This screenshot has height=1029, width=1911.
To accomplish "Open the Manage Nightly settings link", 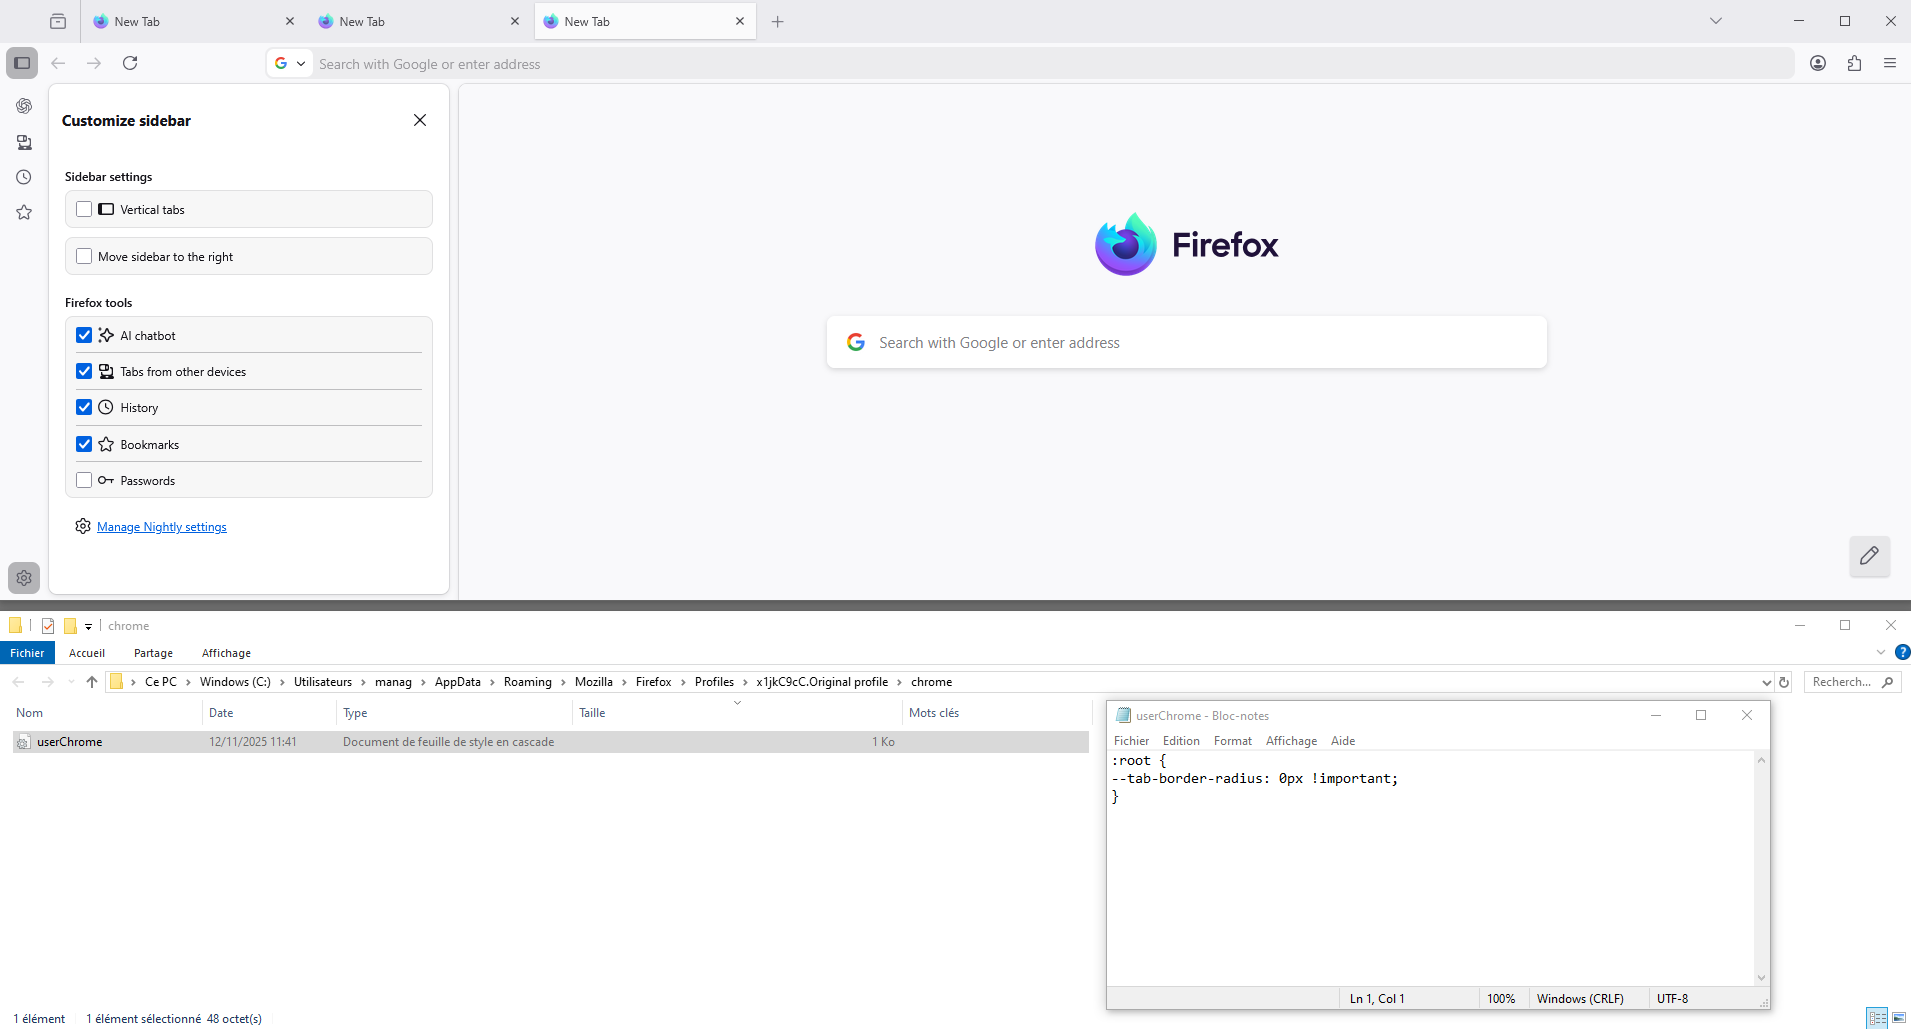I will point(162,527).
